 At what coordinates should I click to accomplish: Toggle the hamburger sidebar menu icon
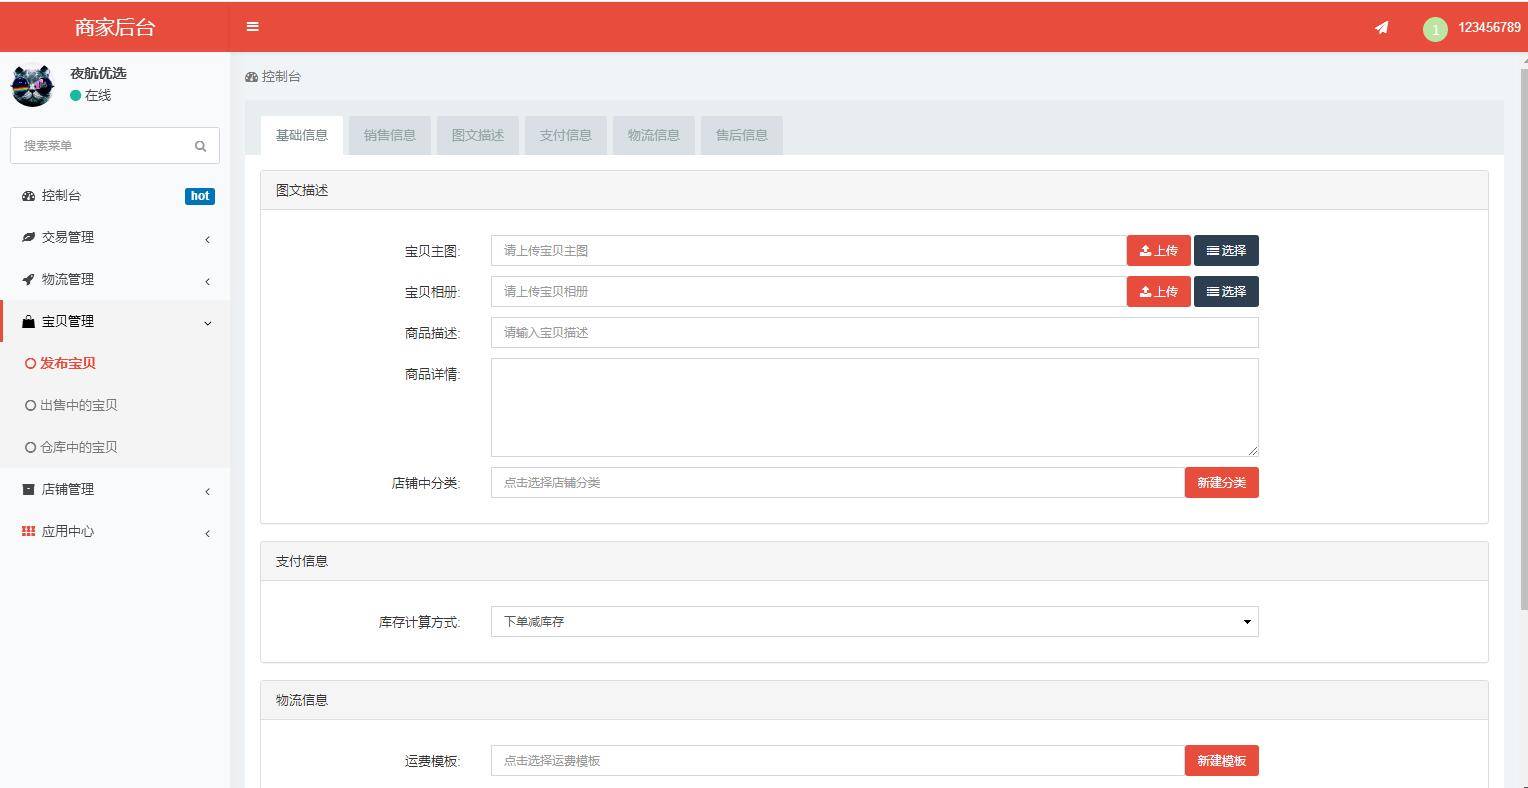[252, 27]
